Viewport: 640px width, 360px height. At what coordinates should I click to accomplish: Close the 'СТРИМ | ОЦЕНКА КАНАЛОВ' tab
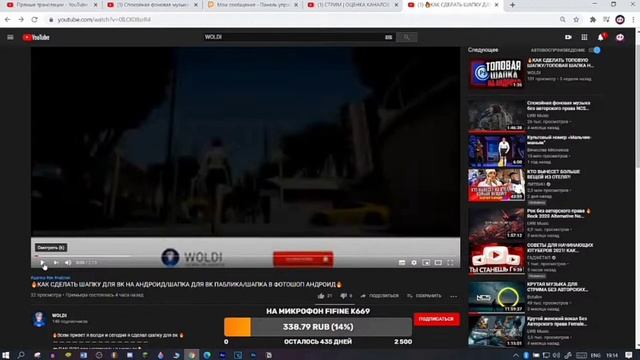396,5
